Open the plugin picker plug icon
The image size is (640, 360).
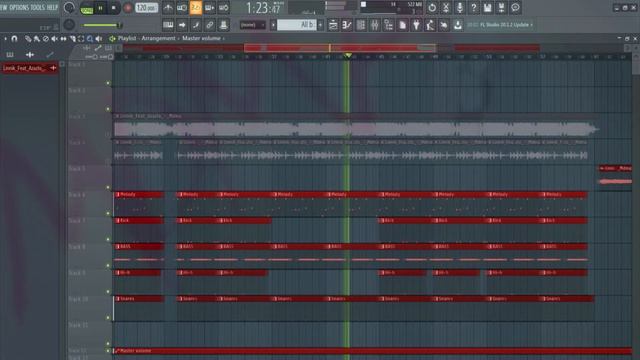coord(416,25)
